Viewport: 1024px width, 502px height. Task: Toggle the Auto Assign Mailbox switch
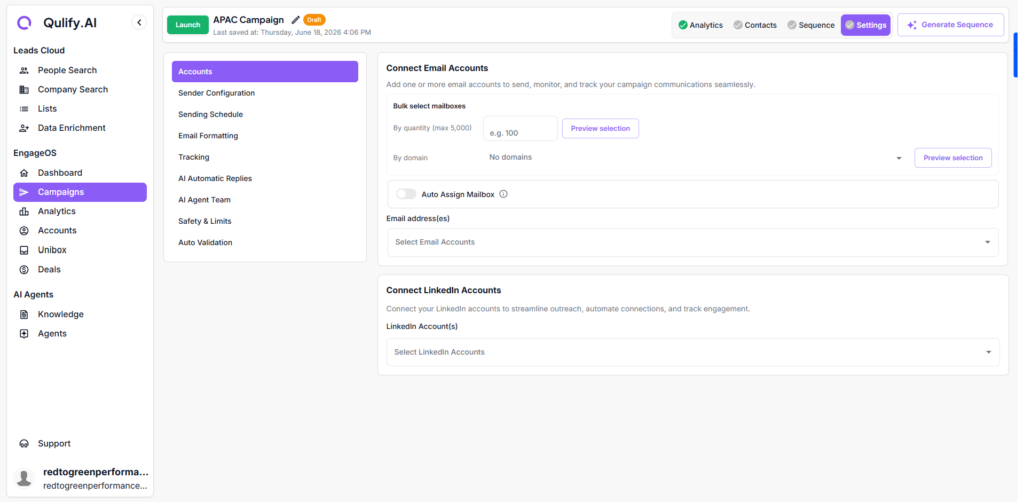coord(406,194)
